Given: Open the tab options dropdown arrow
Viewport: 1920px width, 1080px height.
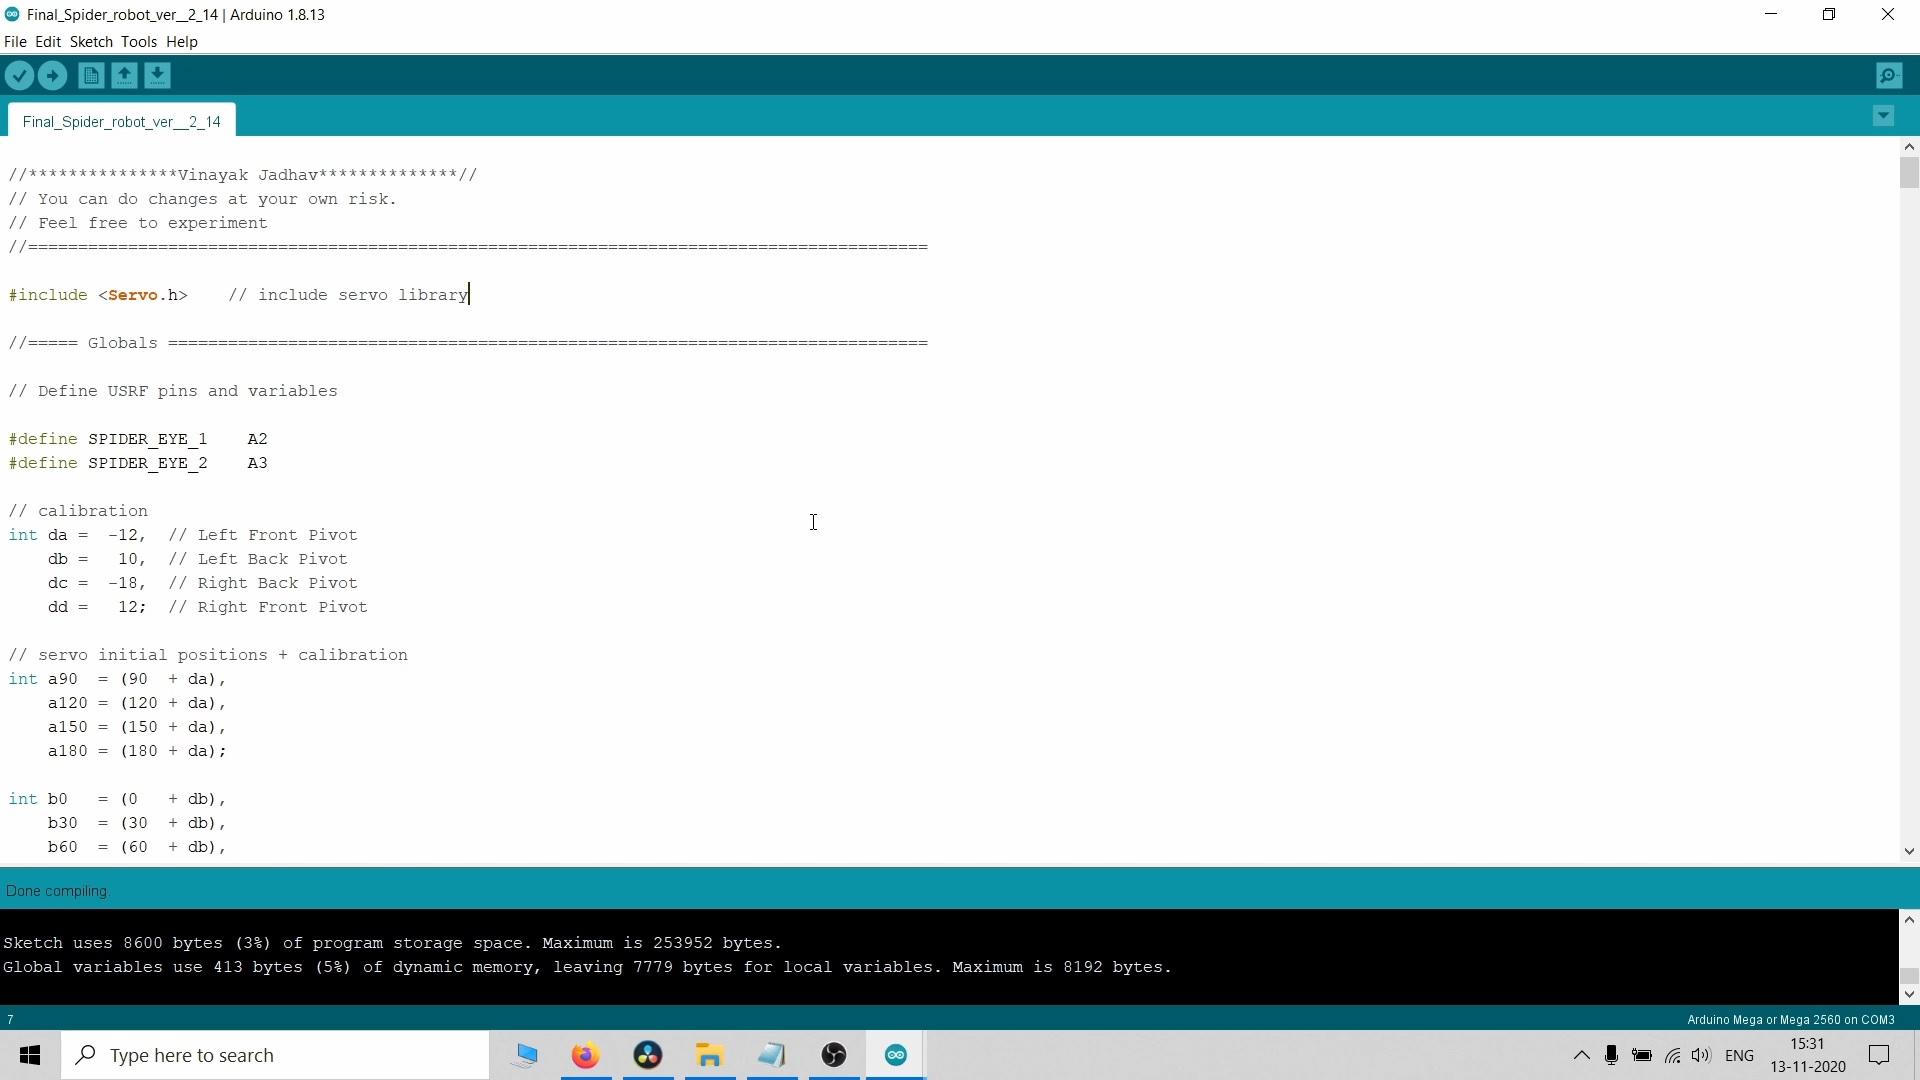Looking at the screenshot, I should click(x=1883, y=116).
